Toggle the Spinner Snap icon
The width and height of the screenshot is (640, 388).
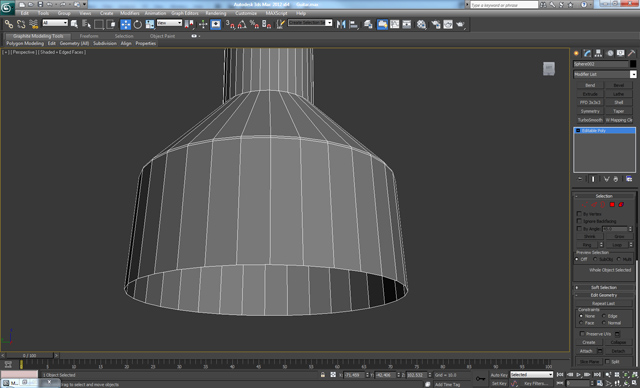(x=267, y=24)
